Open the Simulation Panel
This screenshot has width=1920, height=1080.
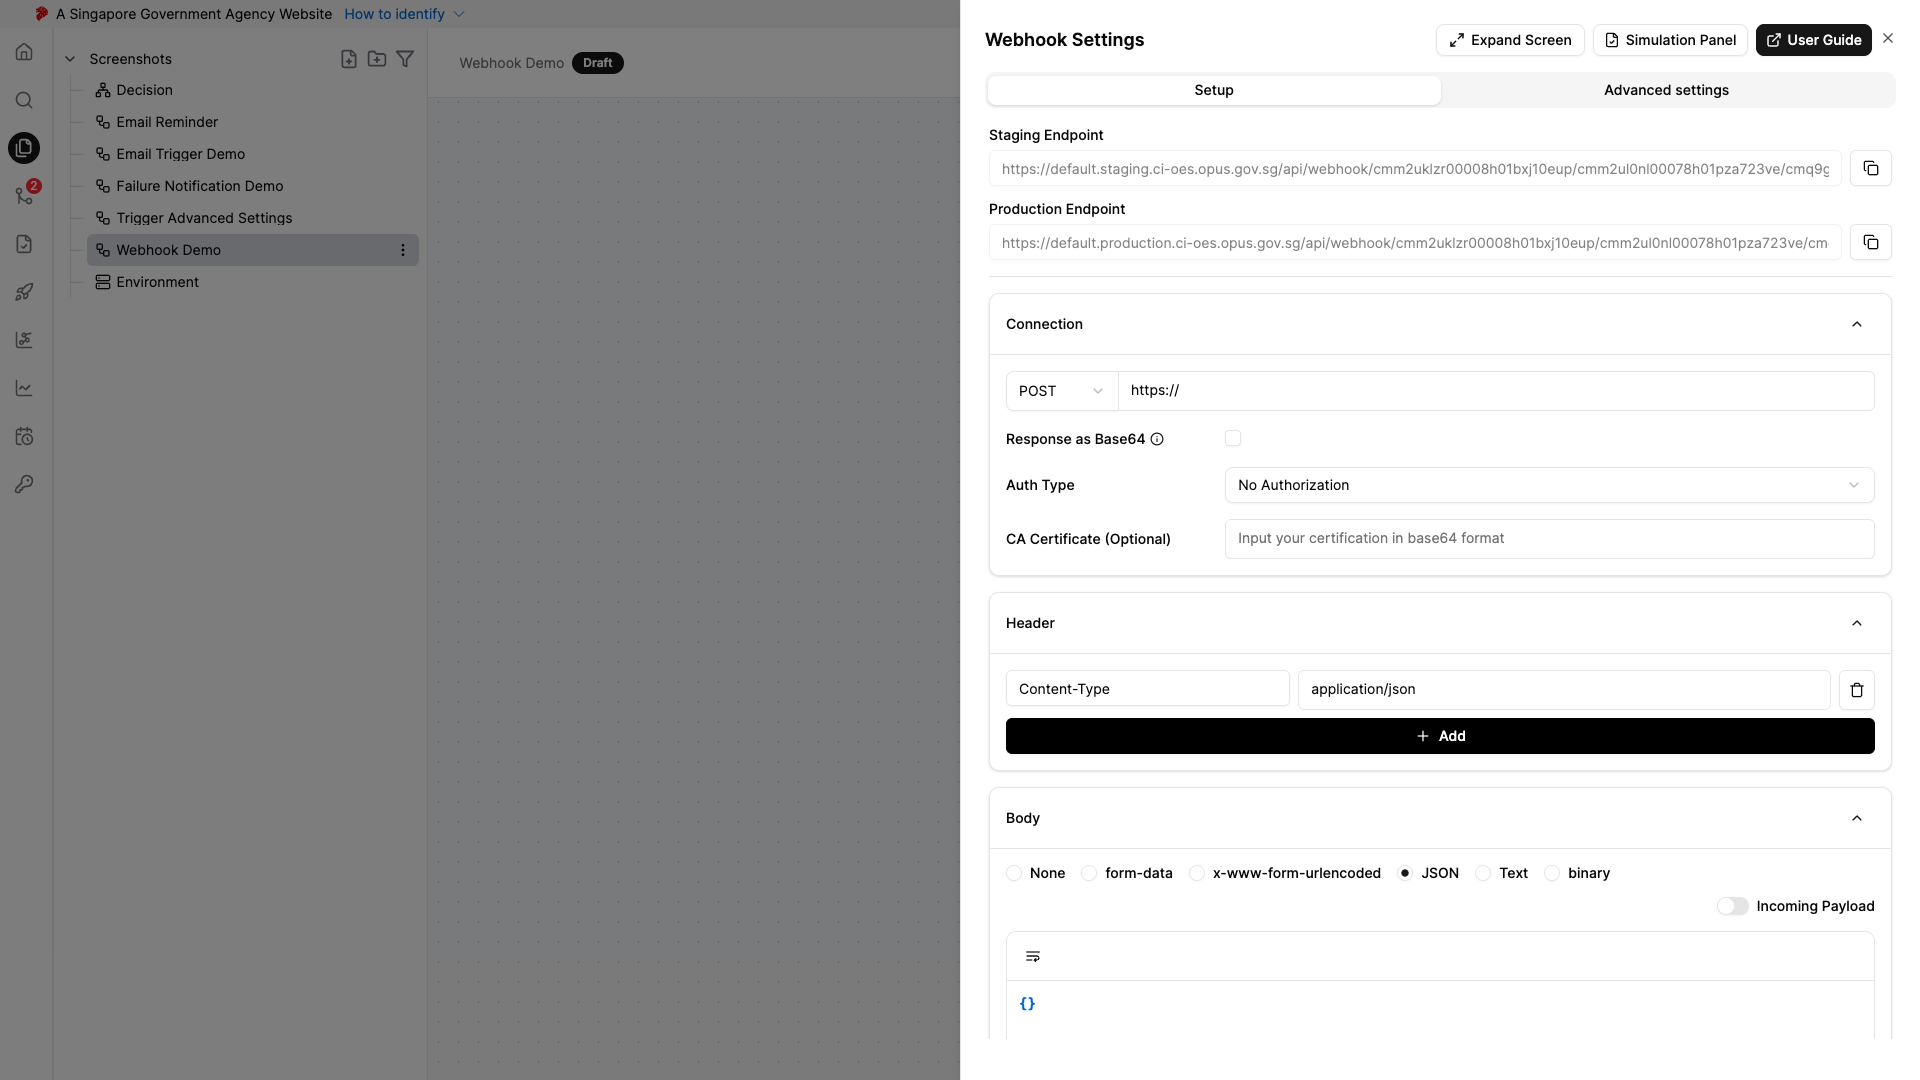1670,40
